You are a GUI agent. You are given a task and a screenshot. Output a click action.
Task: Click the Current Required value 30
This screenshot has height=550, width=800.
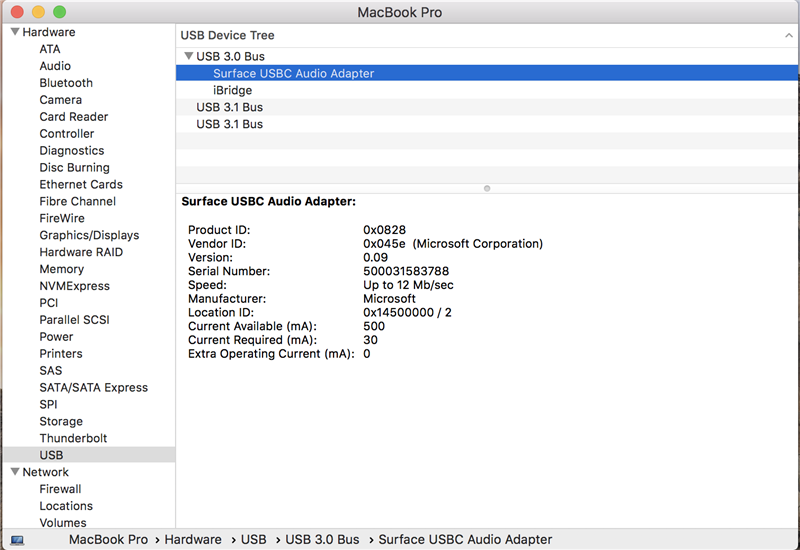pyautogui.click(x=370, y=340)
